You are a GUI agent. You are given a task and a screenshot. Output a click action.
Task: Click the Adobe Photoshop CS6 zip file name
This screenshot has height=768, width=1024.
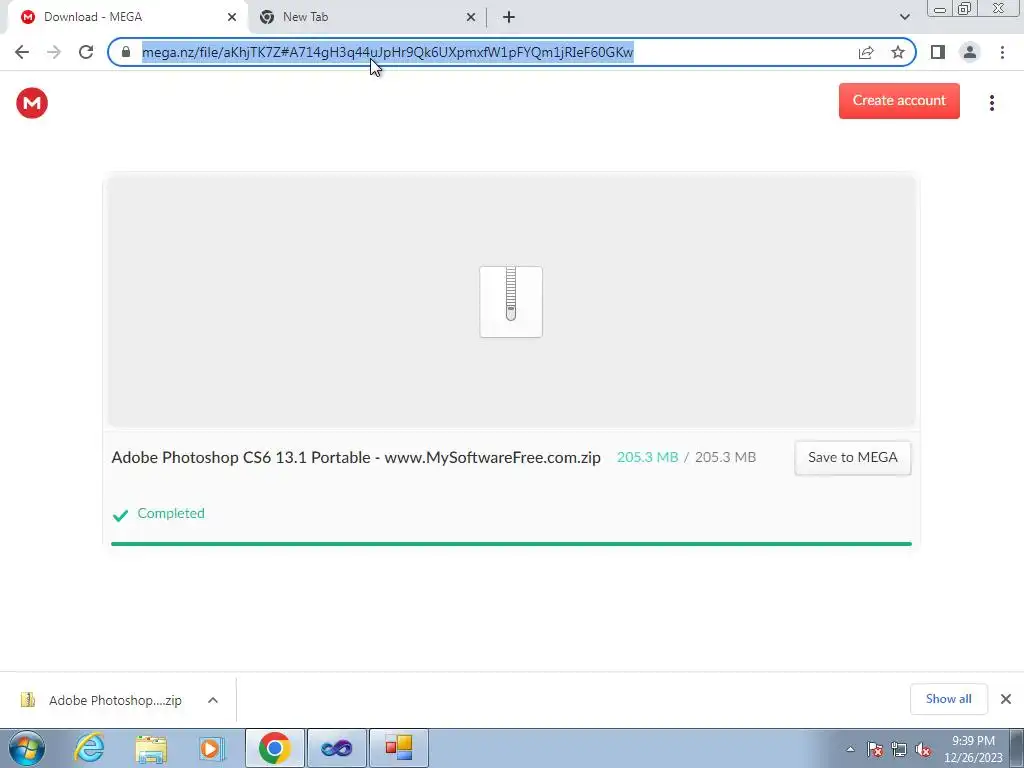click(x=356, y=457)
